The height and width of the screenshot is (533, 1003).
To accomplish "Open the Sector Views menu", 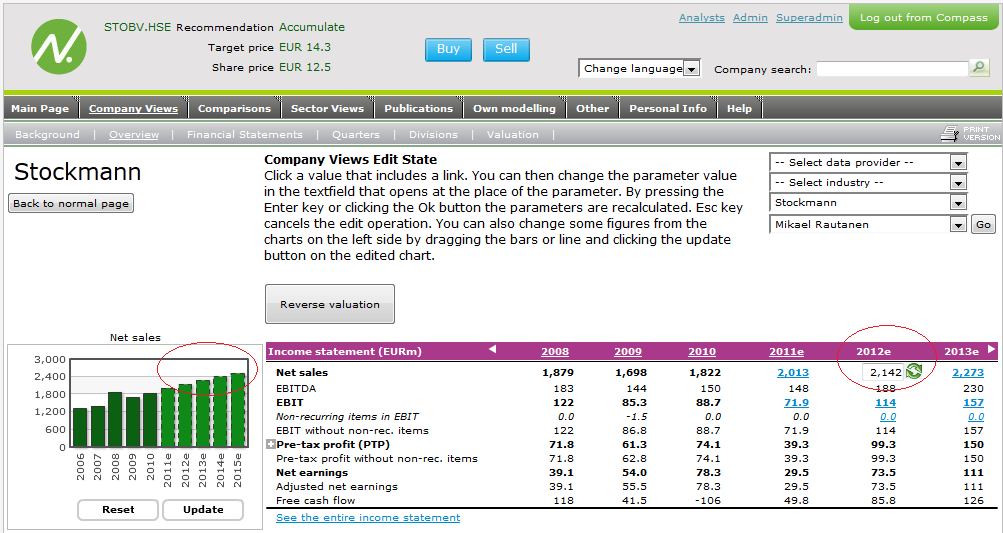I will coord(327,108).
